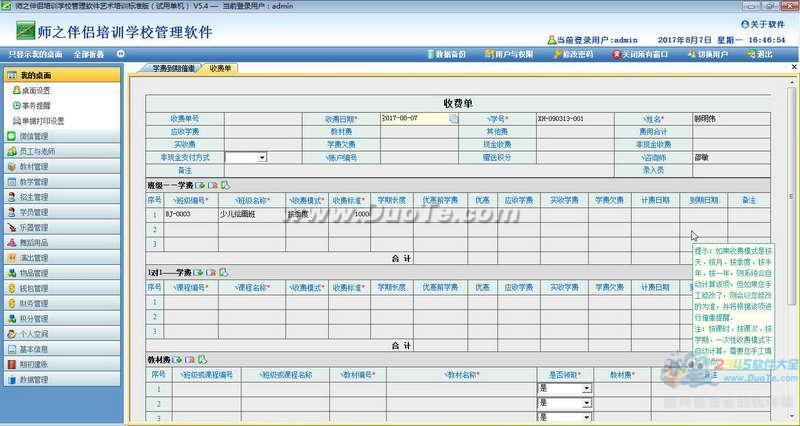Open 单据打印设置 under 我的桌面
800x426 pixels.
click(39, 121)
